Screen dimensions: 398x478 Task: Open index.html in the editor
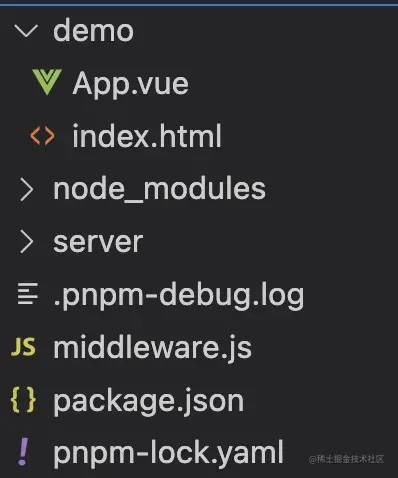click(147, 136)
